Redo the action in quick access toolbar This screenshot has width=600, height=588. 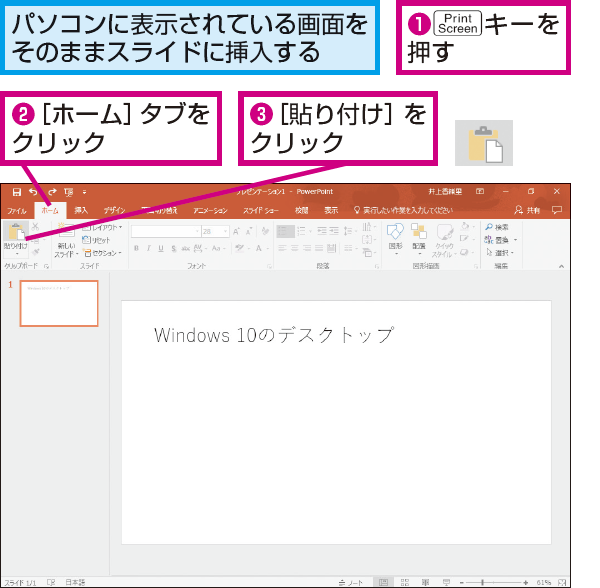point(52,192)
